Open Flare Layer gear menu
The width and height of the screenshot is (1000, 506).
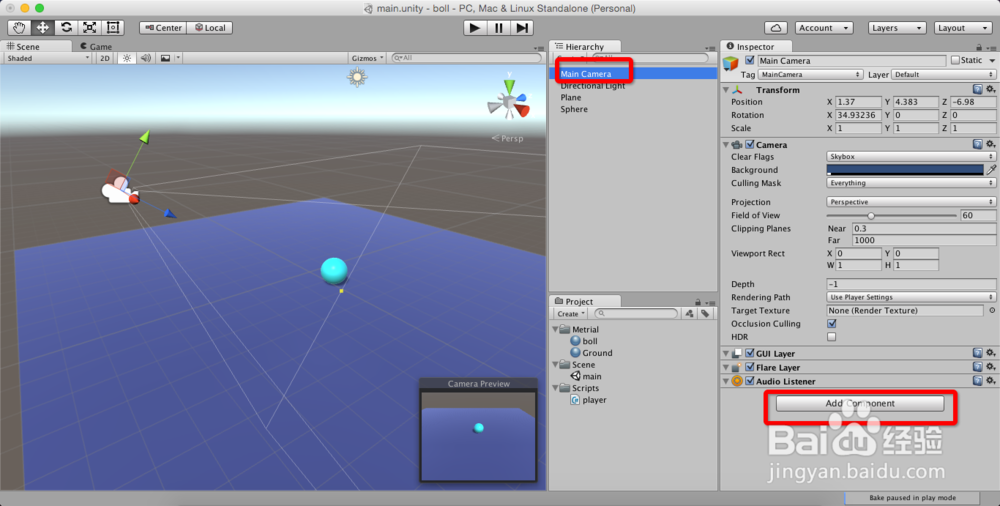[990, 367]
